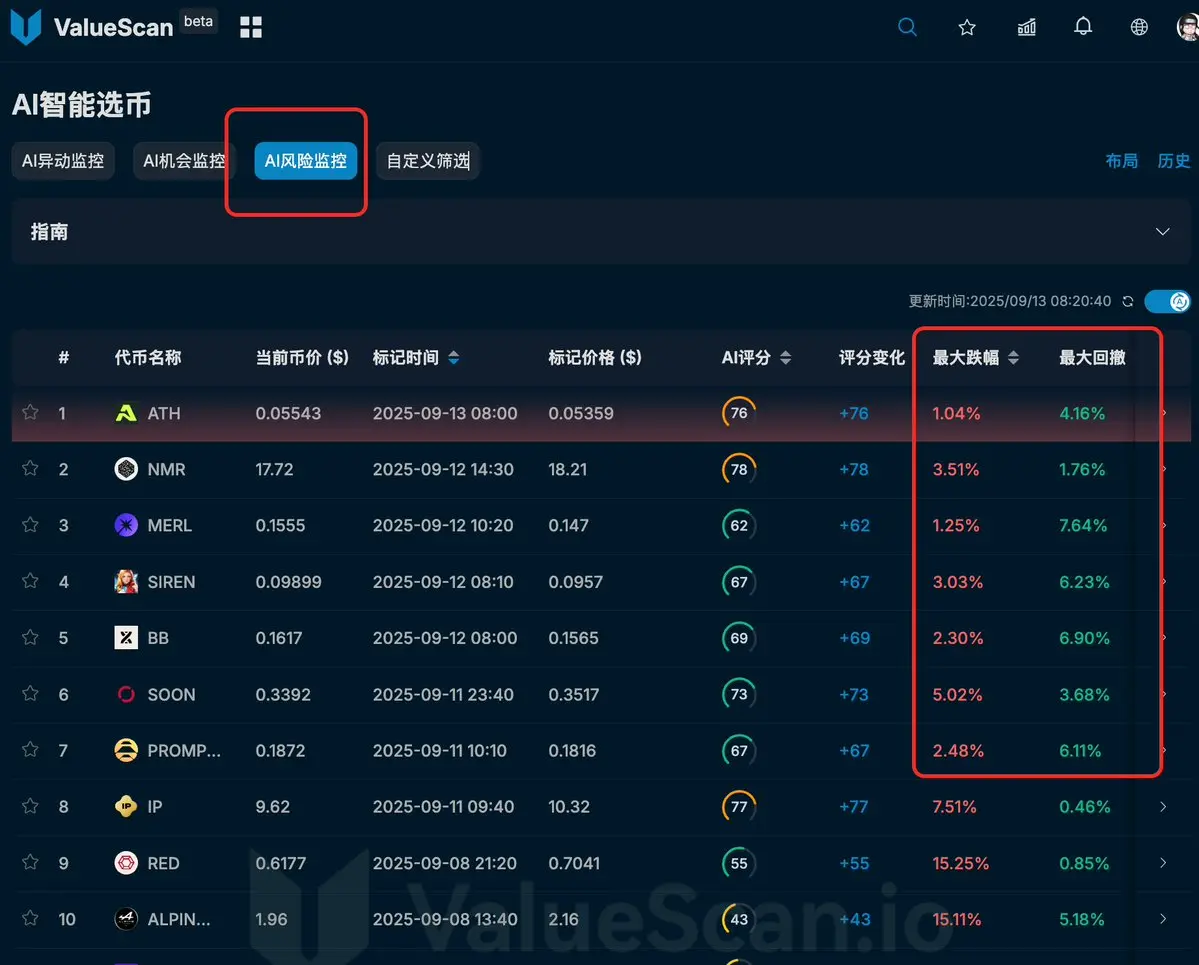Click the 布局 layout link
Screen dimensions: 1199x965
(x=1122, y=161)
